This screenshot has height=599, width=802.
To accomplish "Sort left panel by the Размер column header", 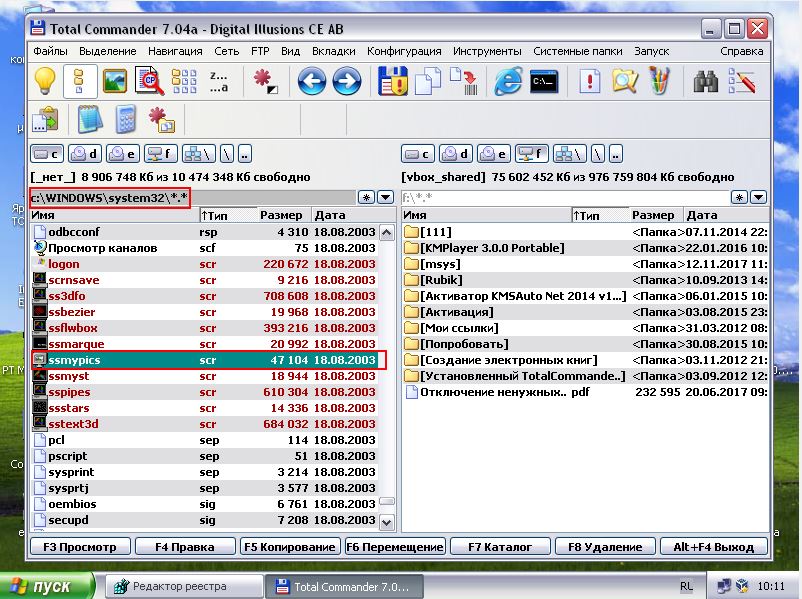I will [283, 215].
